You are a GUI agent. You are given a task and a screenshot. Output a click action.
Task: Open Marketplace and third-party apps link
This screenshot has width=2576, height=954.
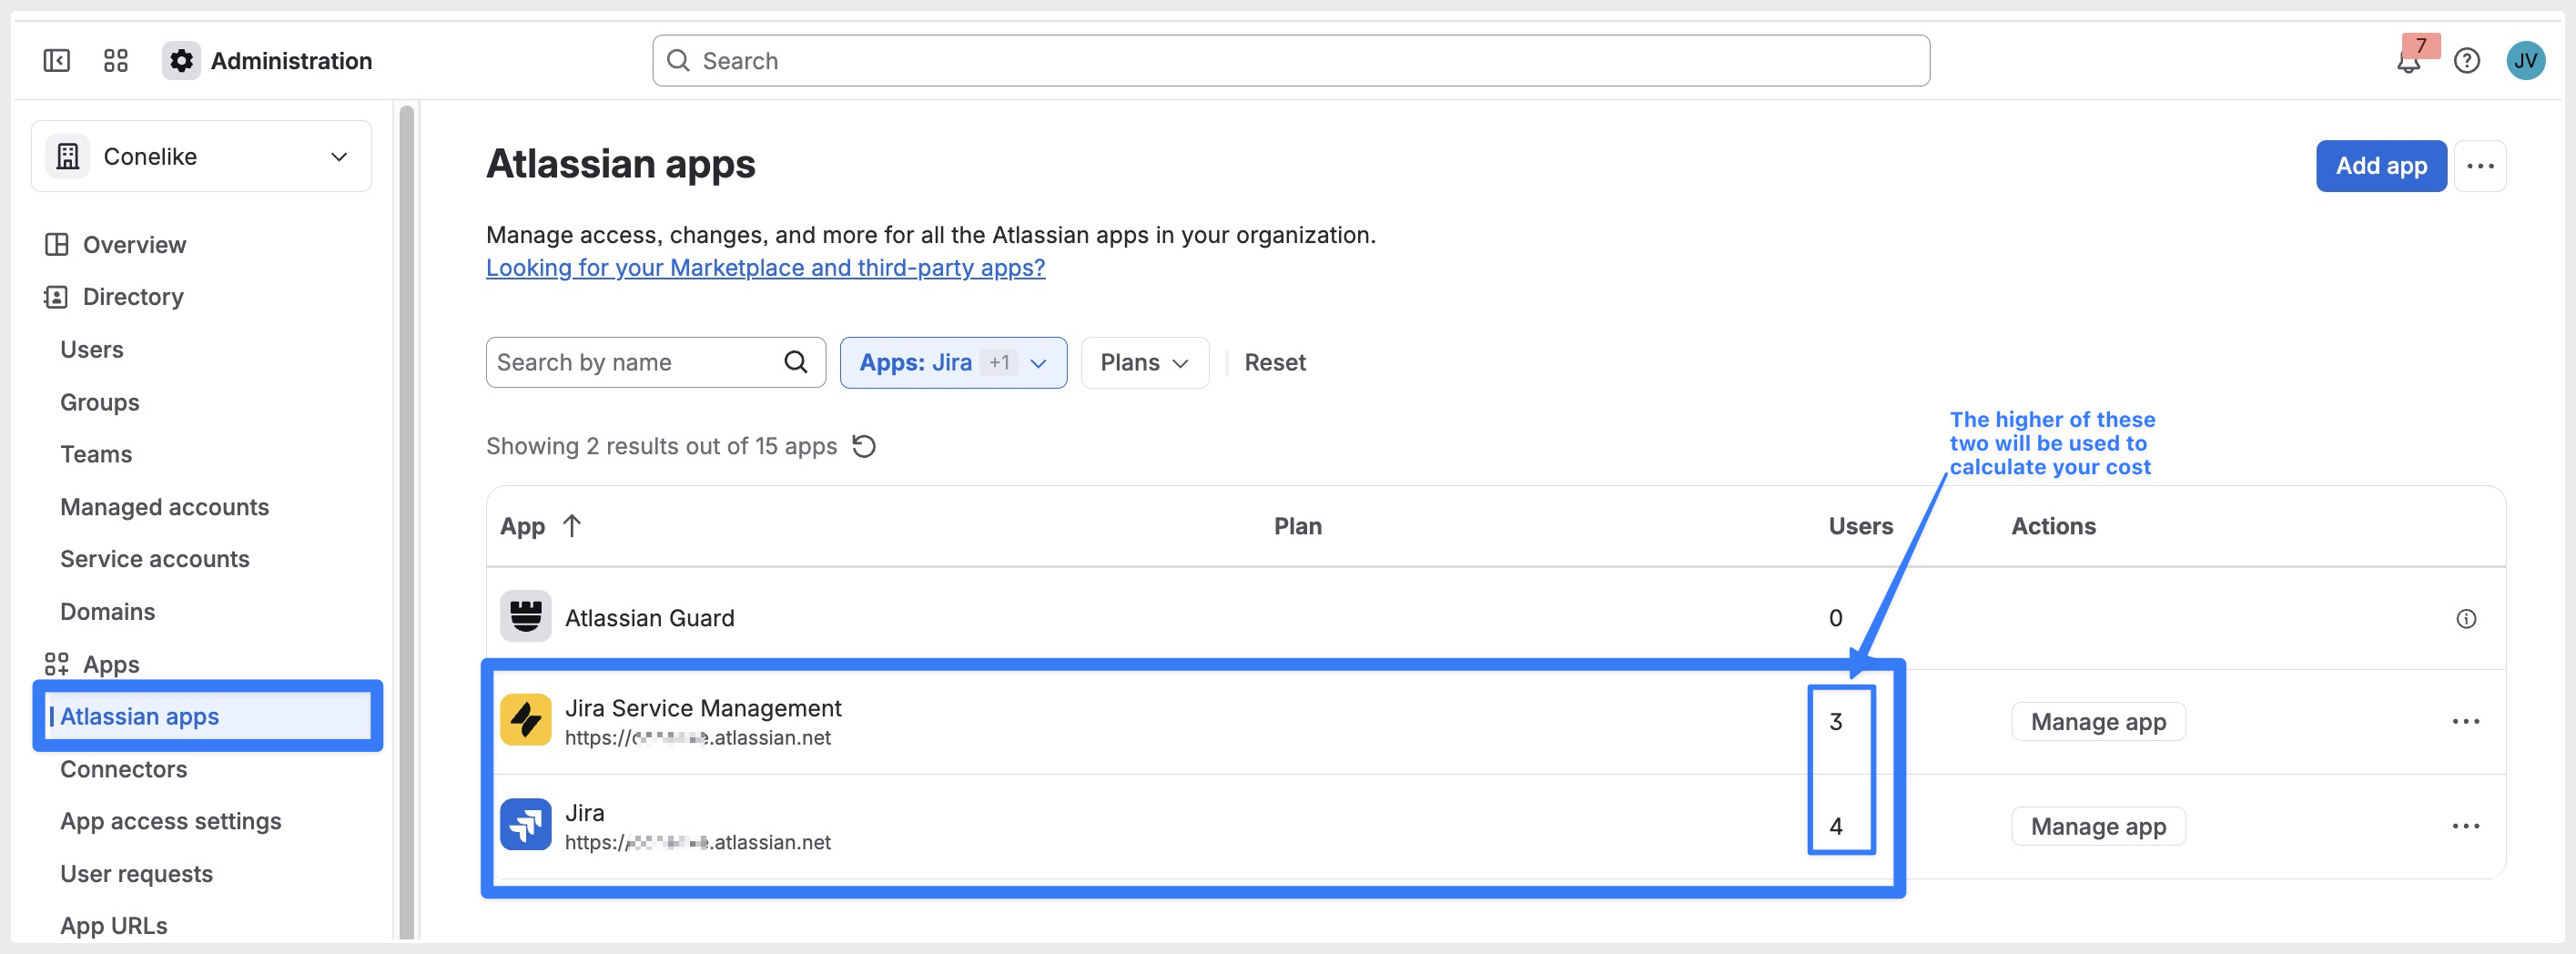pos(766,268)
